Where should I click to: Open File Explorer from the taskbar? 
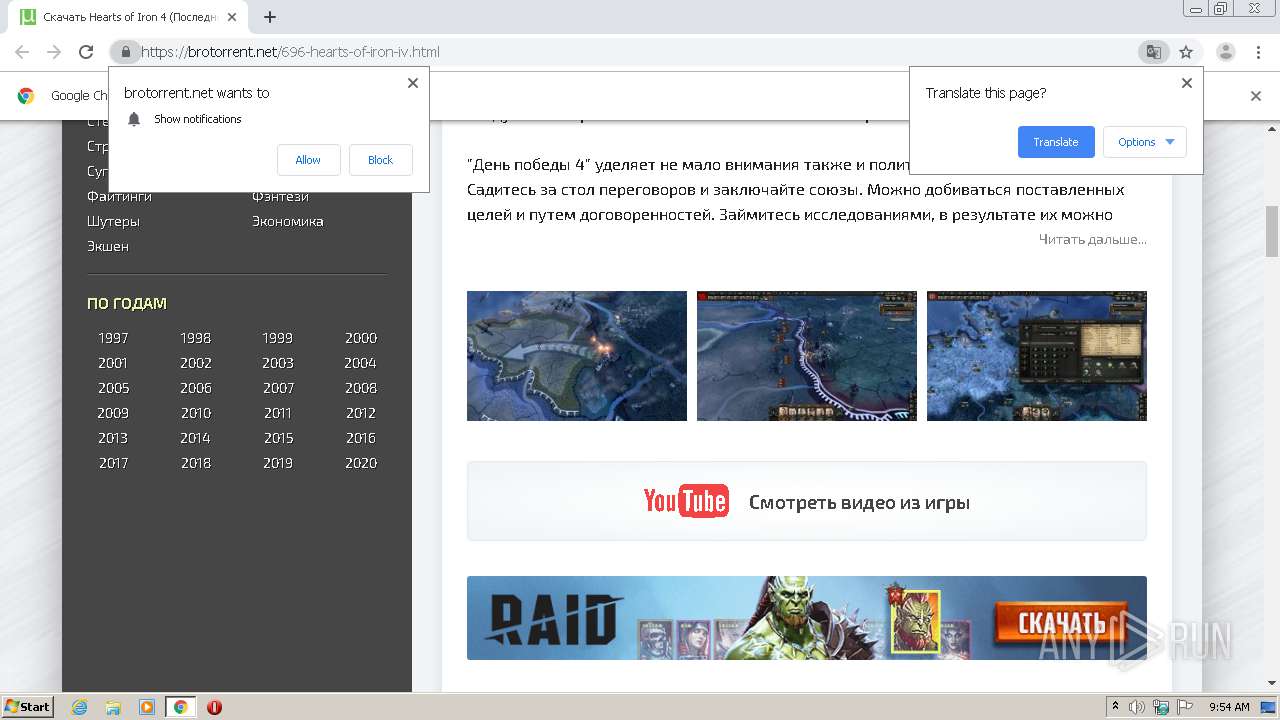point(113,707)
